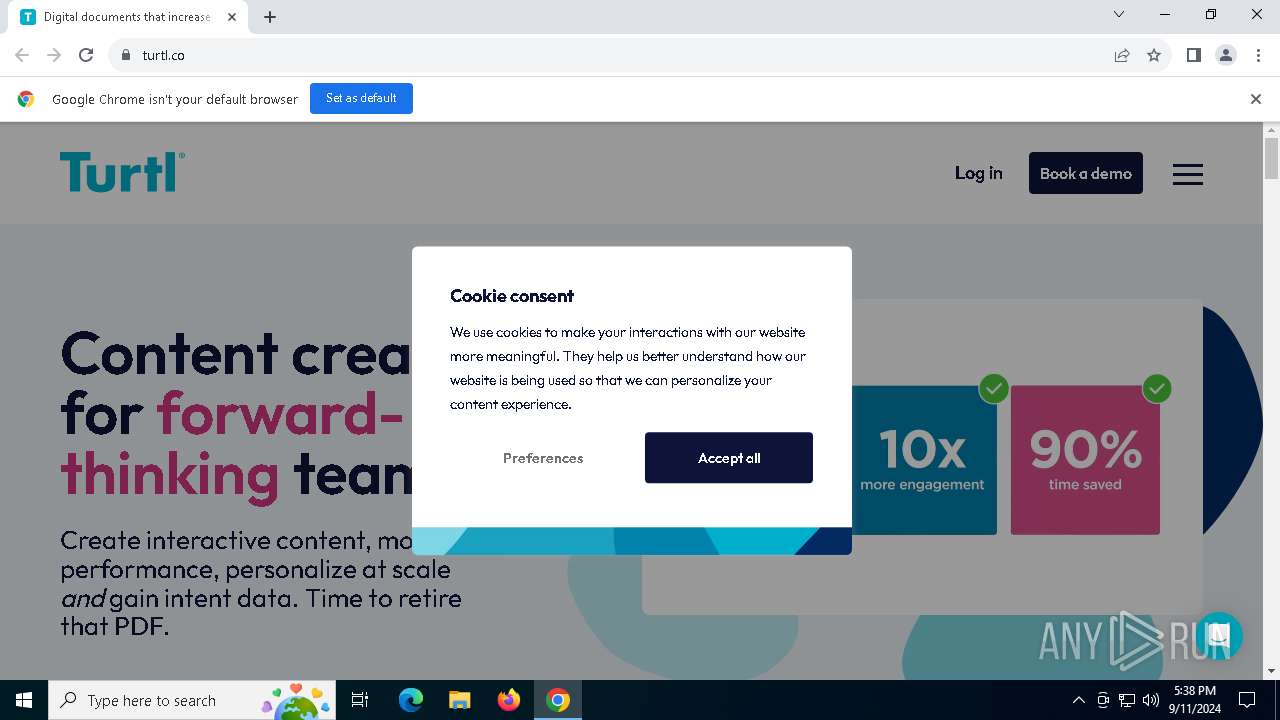This screenshot has height=720, width=1280.
Task: Close the Turtl browser tab
Action: [232, 17]
